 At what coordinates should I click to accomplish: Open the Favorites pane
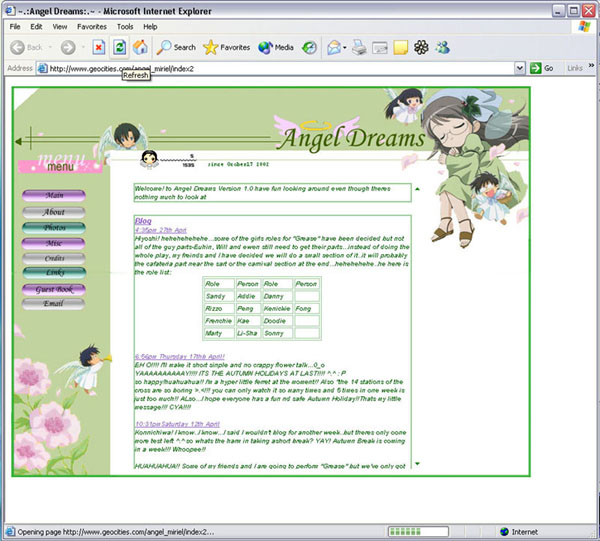[x=227, y=47]
